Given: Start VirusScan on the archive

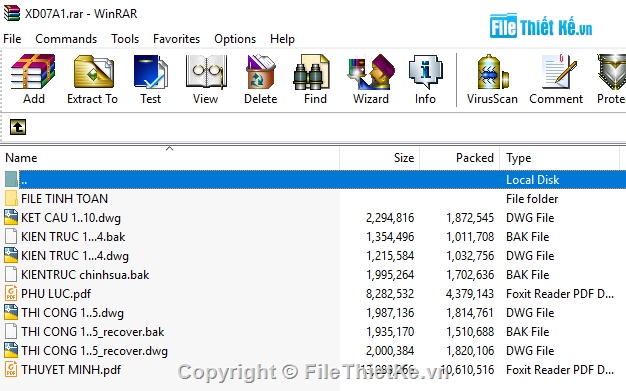Looking at the screenshot, I should tap(492, 79).
